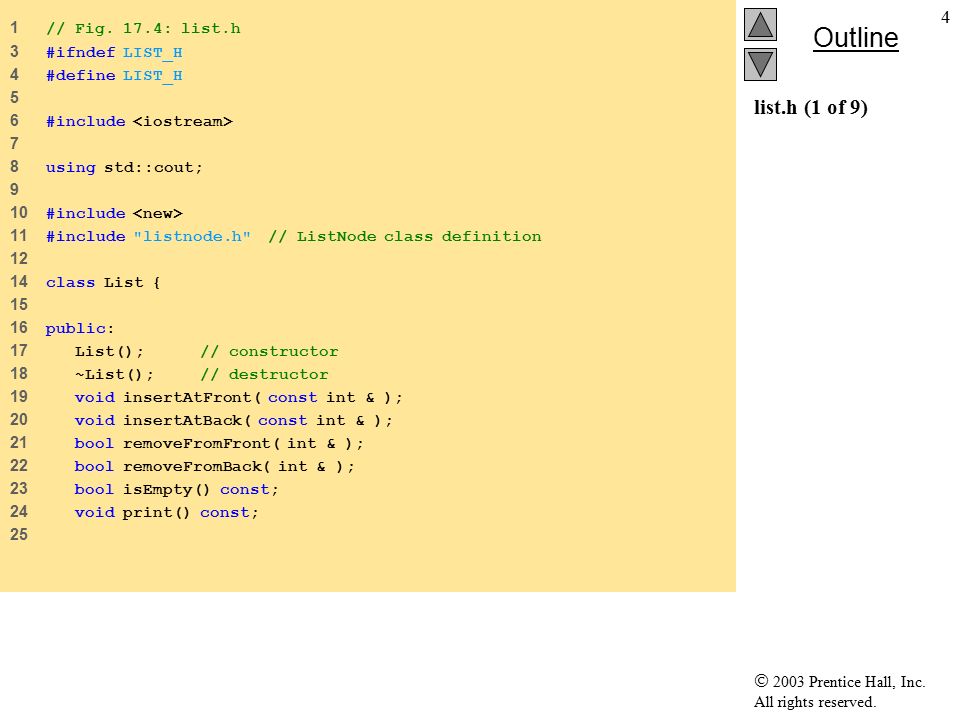This screenshot has width=960, height=720.
Task: Click the slide number 4
Action: coord(945,17)
